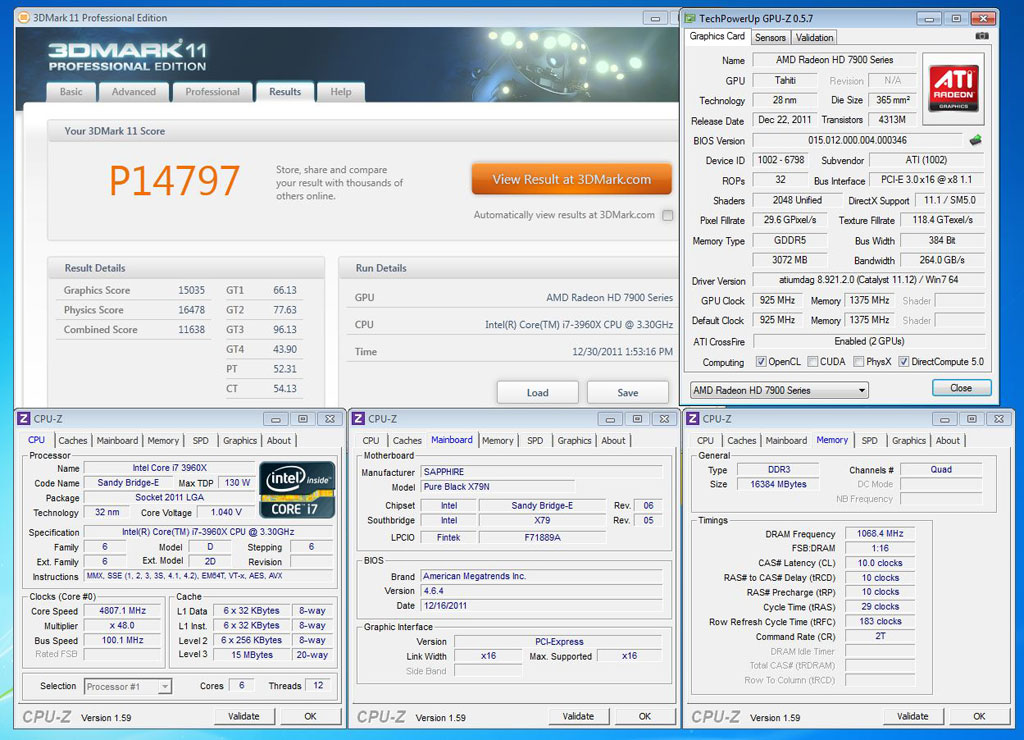Click the Threads value 12 in CPU-Z
Viewport: 1024px width, 740px height.
(x=318, y=685)
